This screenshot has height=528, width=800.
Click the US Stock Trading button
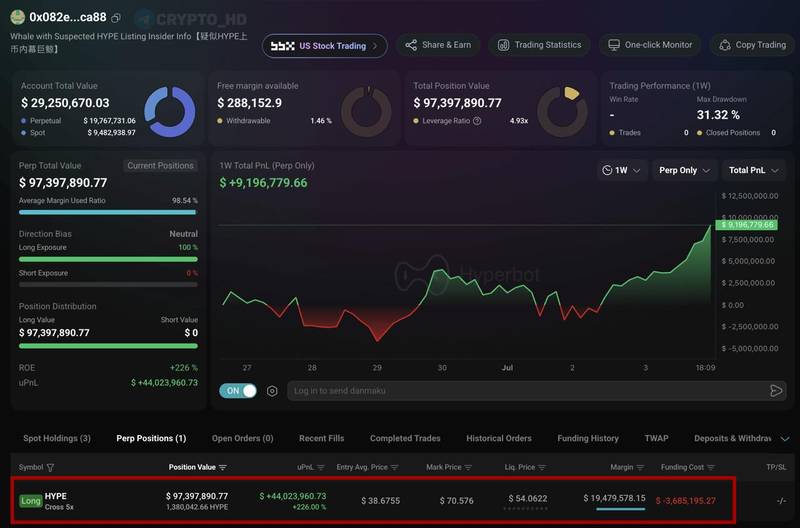tap(324, 46)
